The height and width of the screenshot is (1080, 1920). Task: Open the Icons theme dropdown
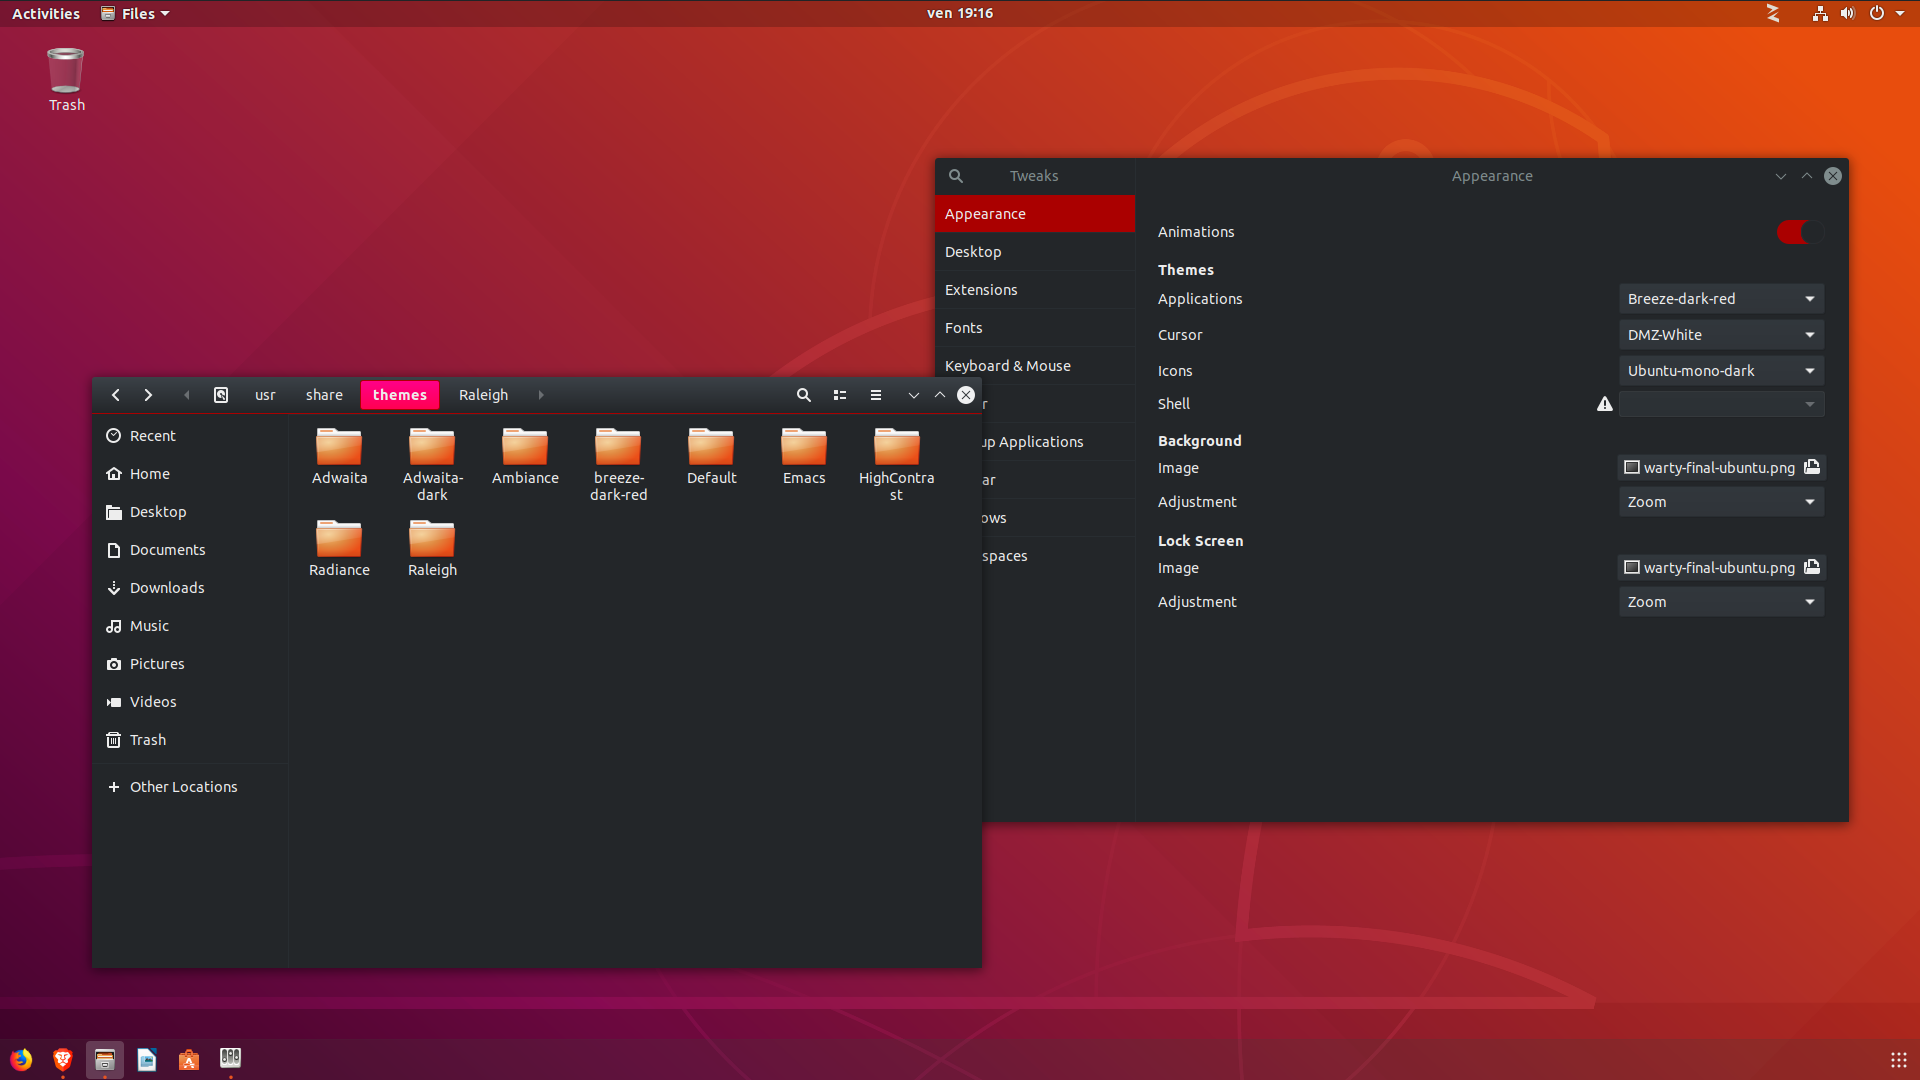[x=1721, y=371]
